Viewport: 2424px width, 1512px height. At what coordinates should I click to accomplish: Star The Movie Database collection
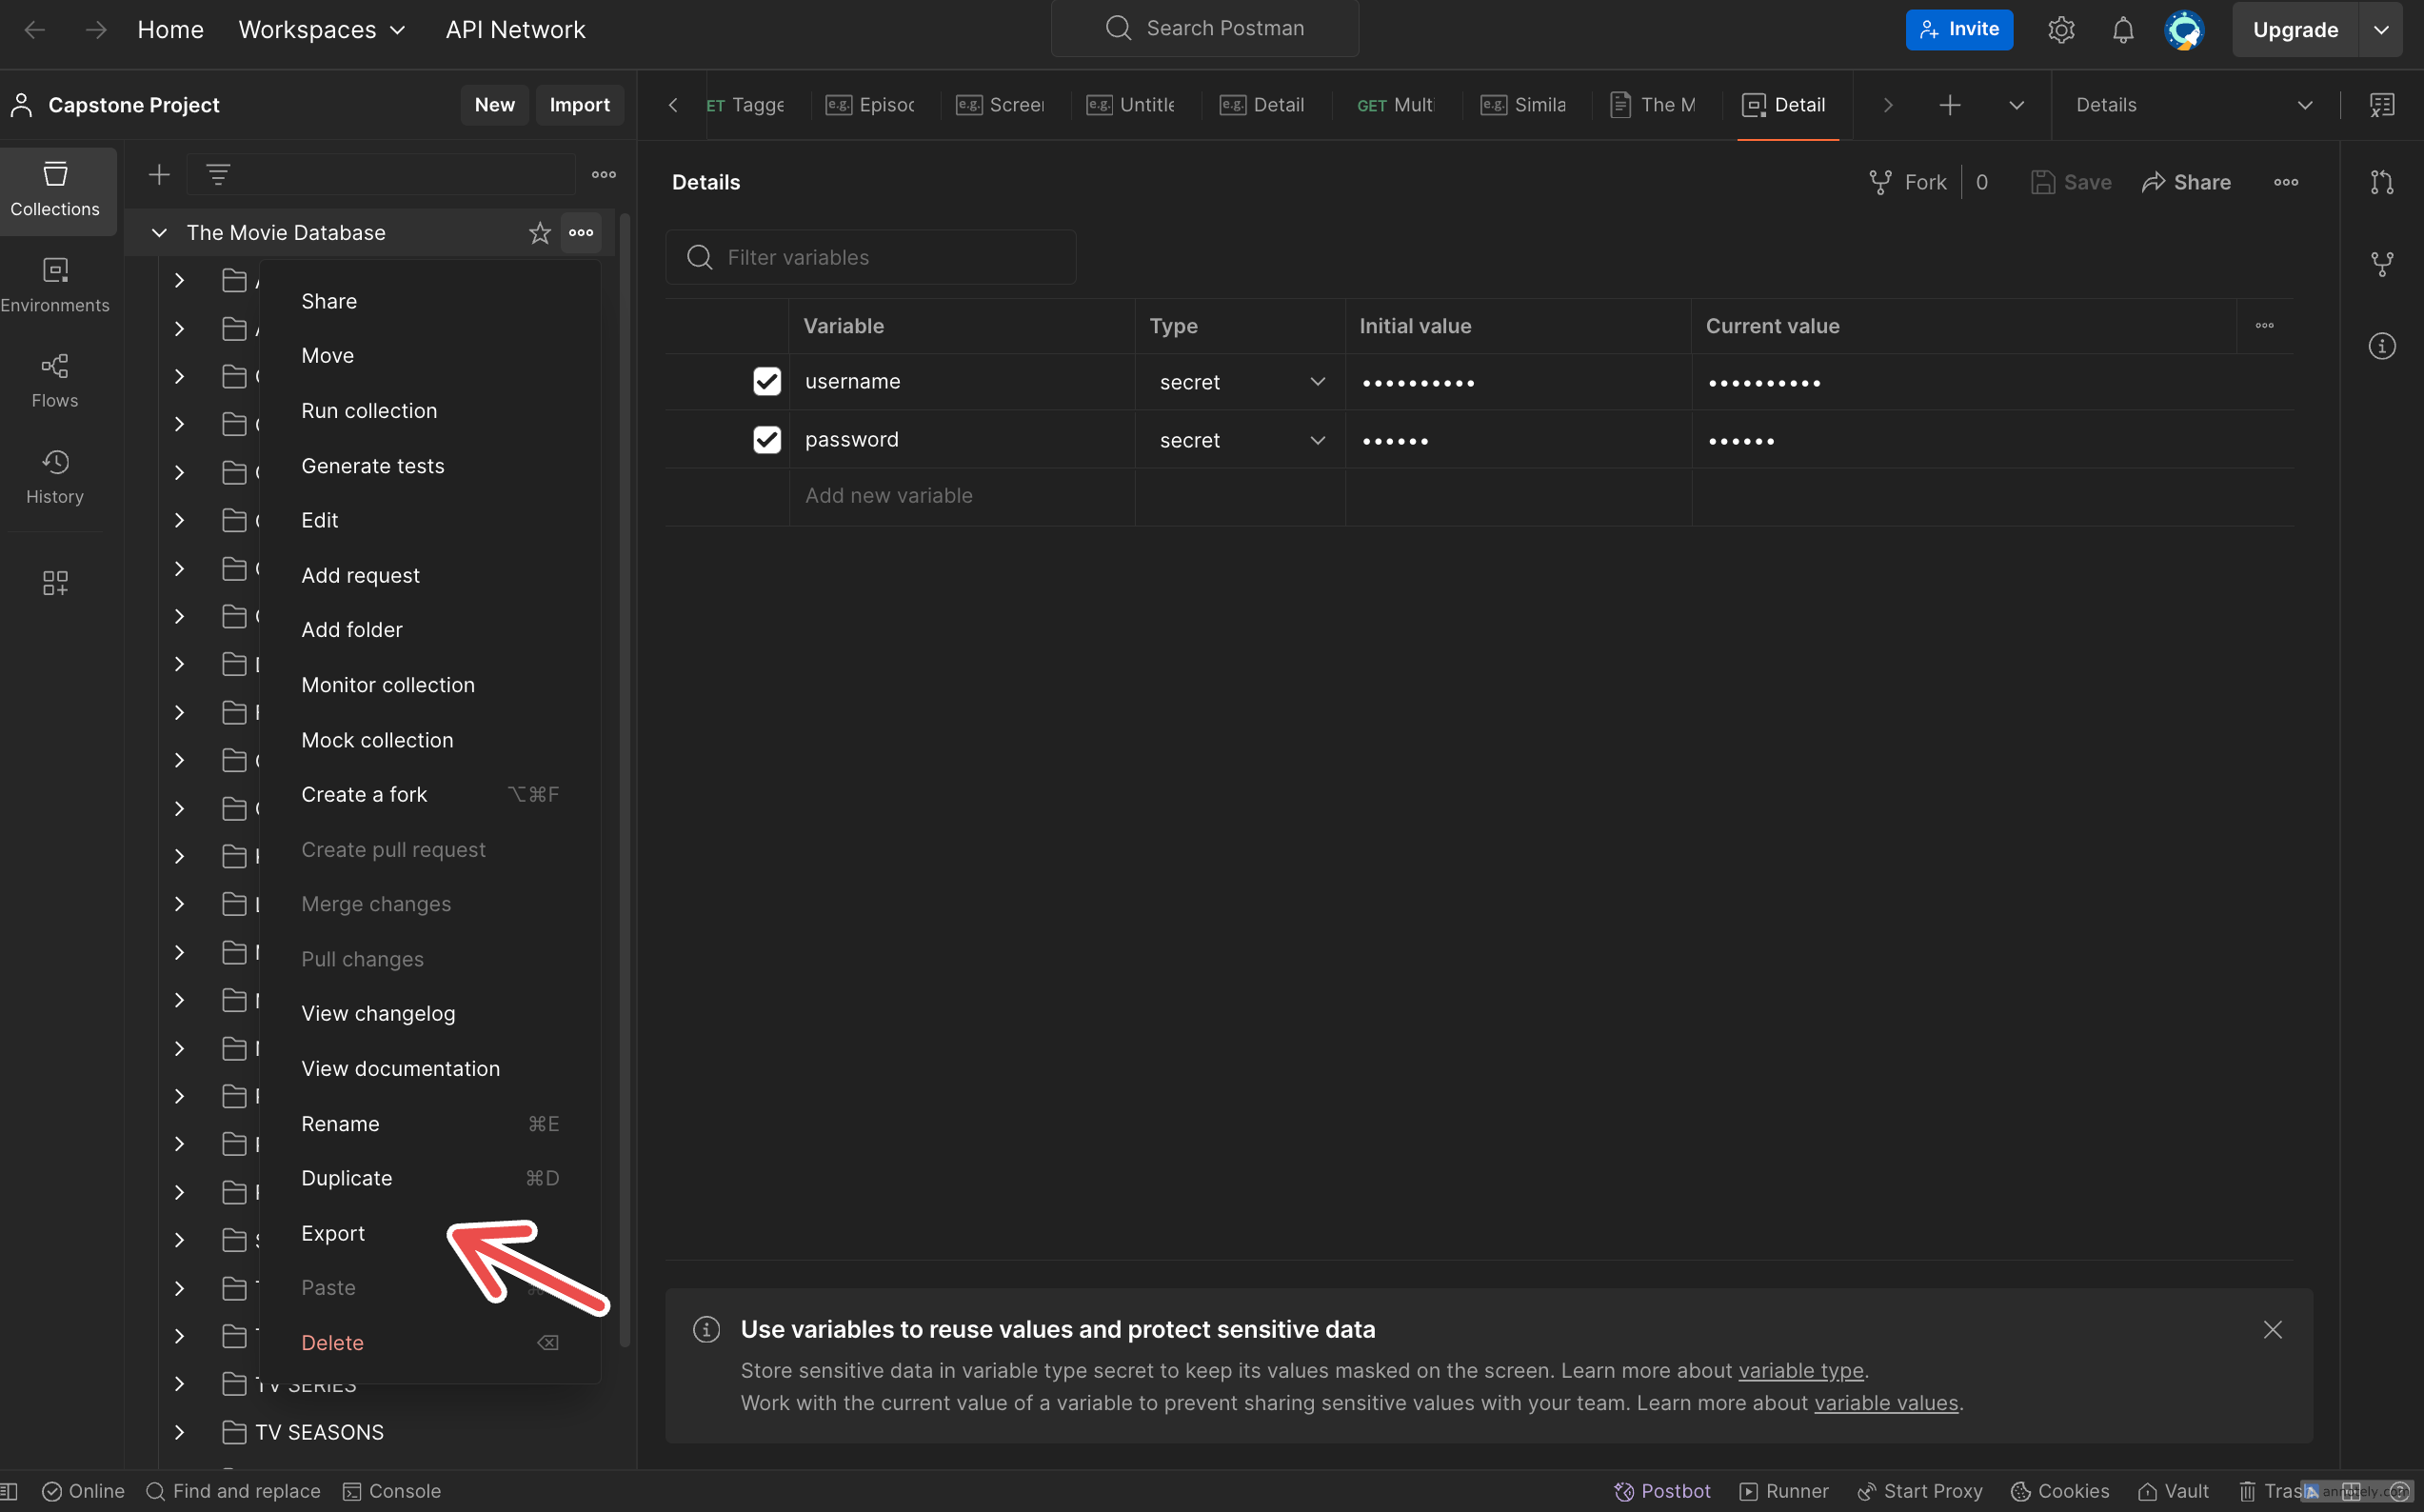click(540, 233)
